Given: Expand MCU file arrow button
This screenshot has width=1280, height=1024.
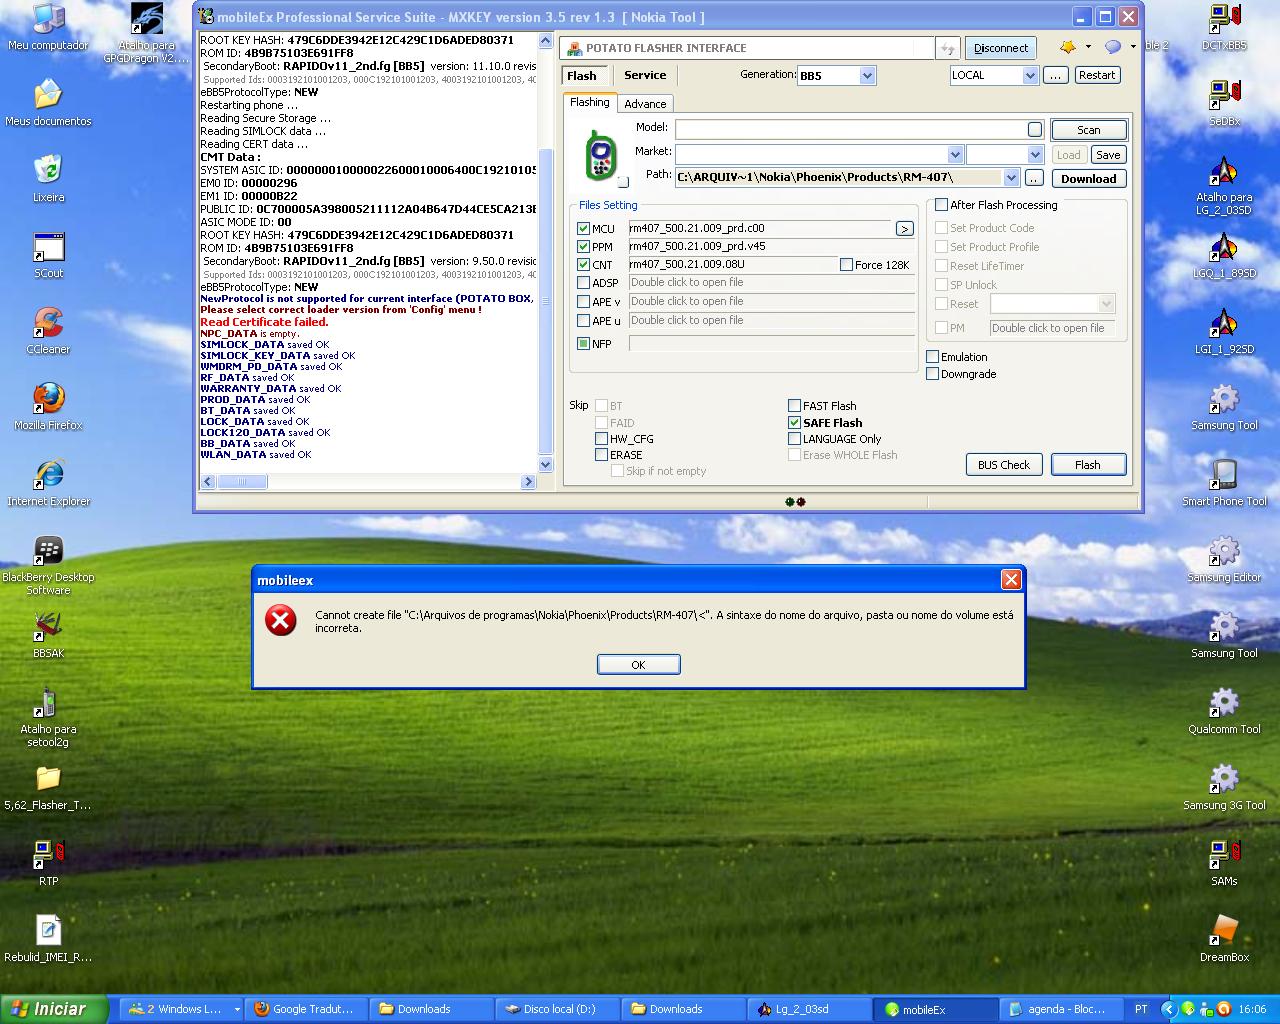Looking at the screenshot, I should (x=904, y=229).
